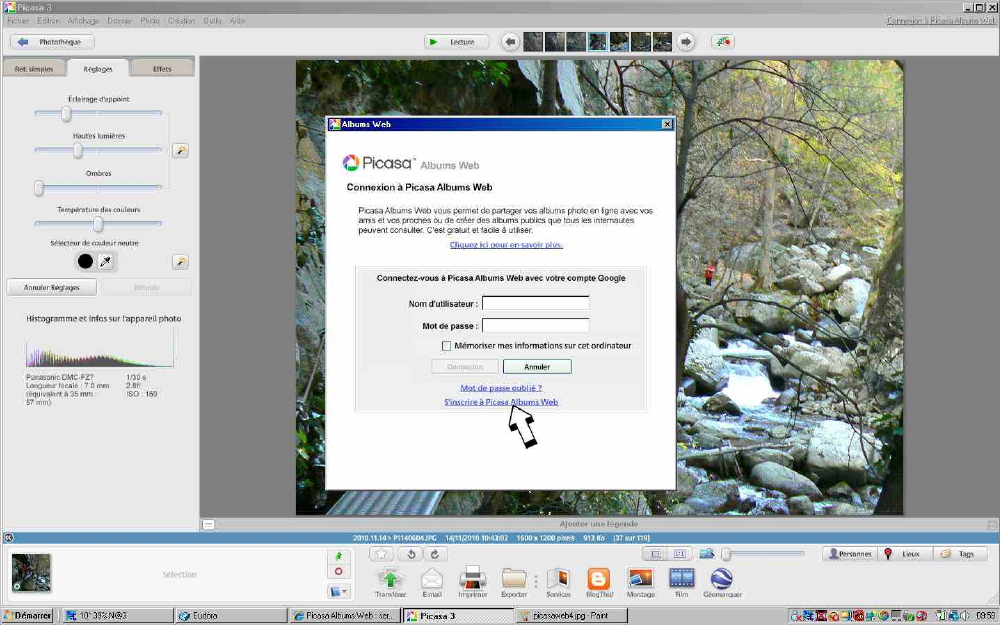
Task: Pick neutral color with eyedropper
Action: tap(106, 261)
